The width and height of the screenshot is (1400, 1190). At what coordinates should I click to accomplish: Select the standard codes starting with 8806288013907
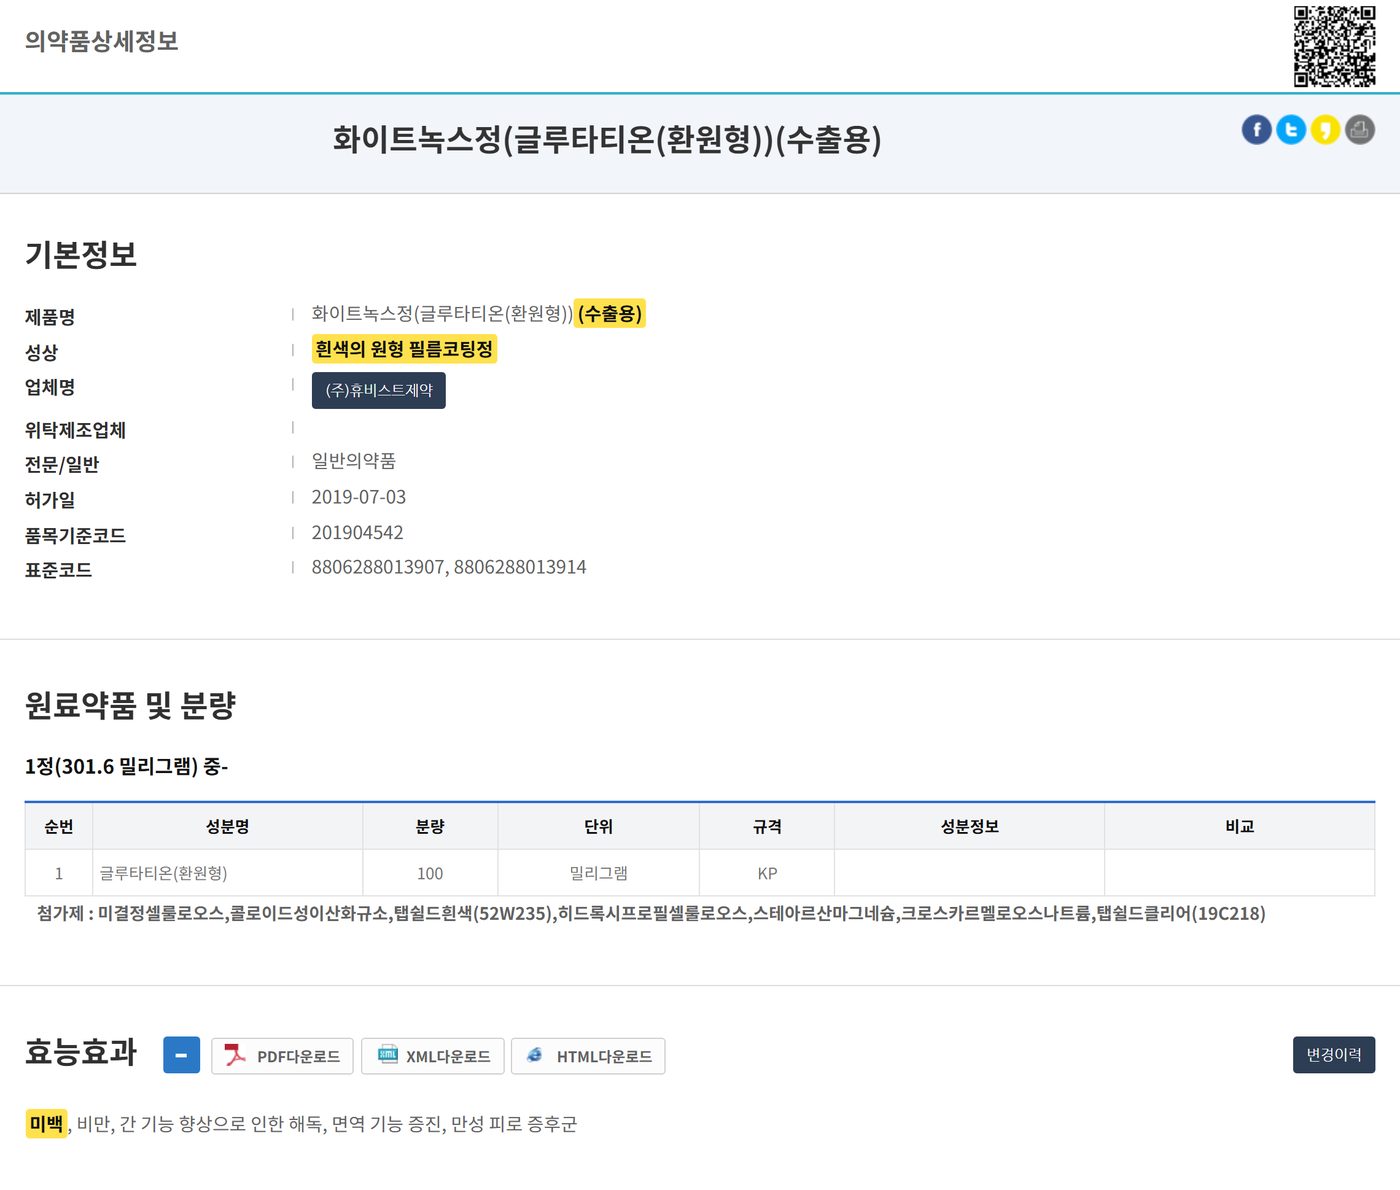click(x=449, y=567)
